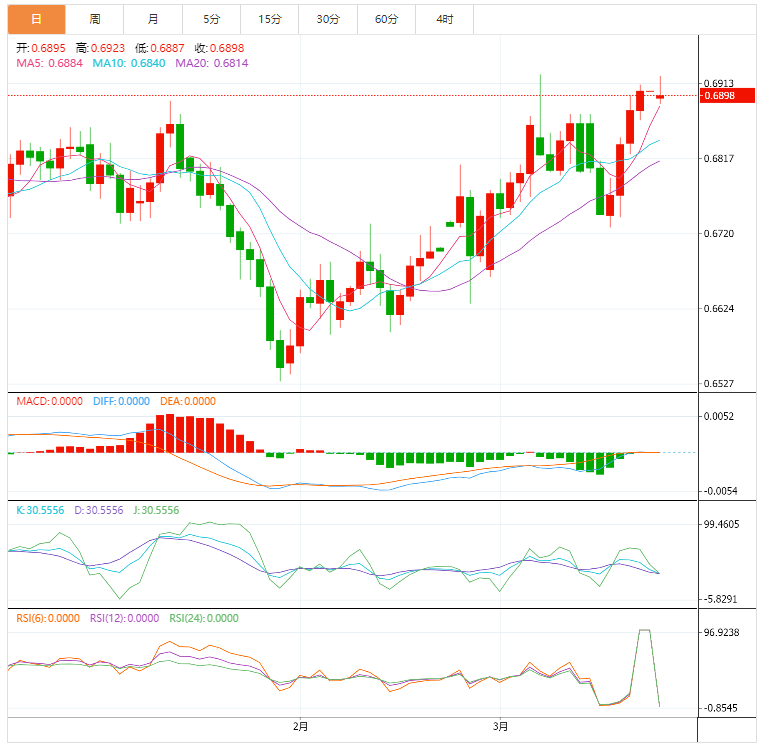Image resolution: width=766 pixels, height=754 pixels.
Task: Click the 0.0052 MACD axis label
Action: click(719, 416)
